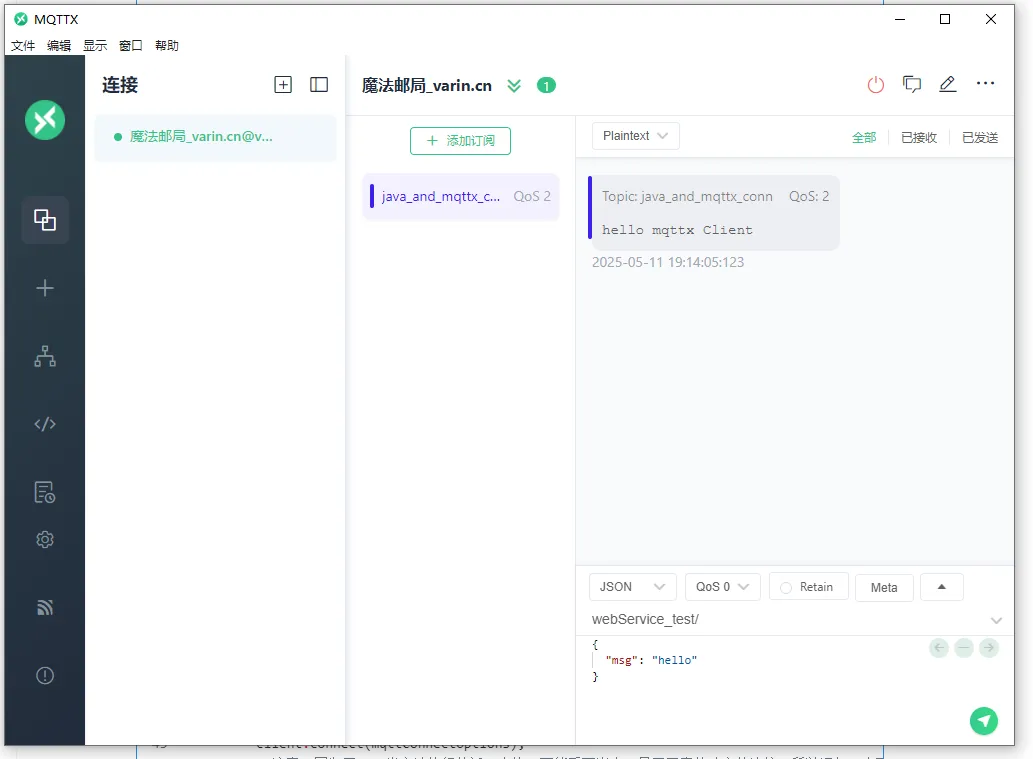
Task: Click the webService_test/ topic input field
Action: (787, 619)
